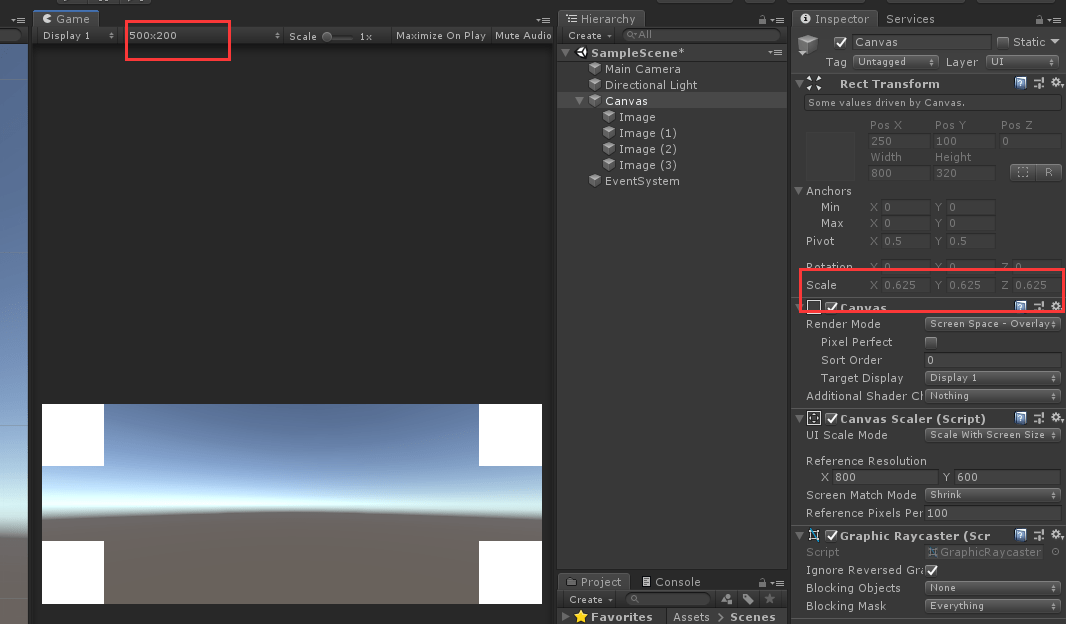Viewport: 1066px width, 624px height.
Task: Open the Display 1 dropdown in Game view
Action: click(77, 35)
